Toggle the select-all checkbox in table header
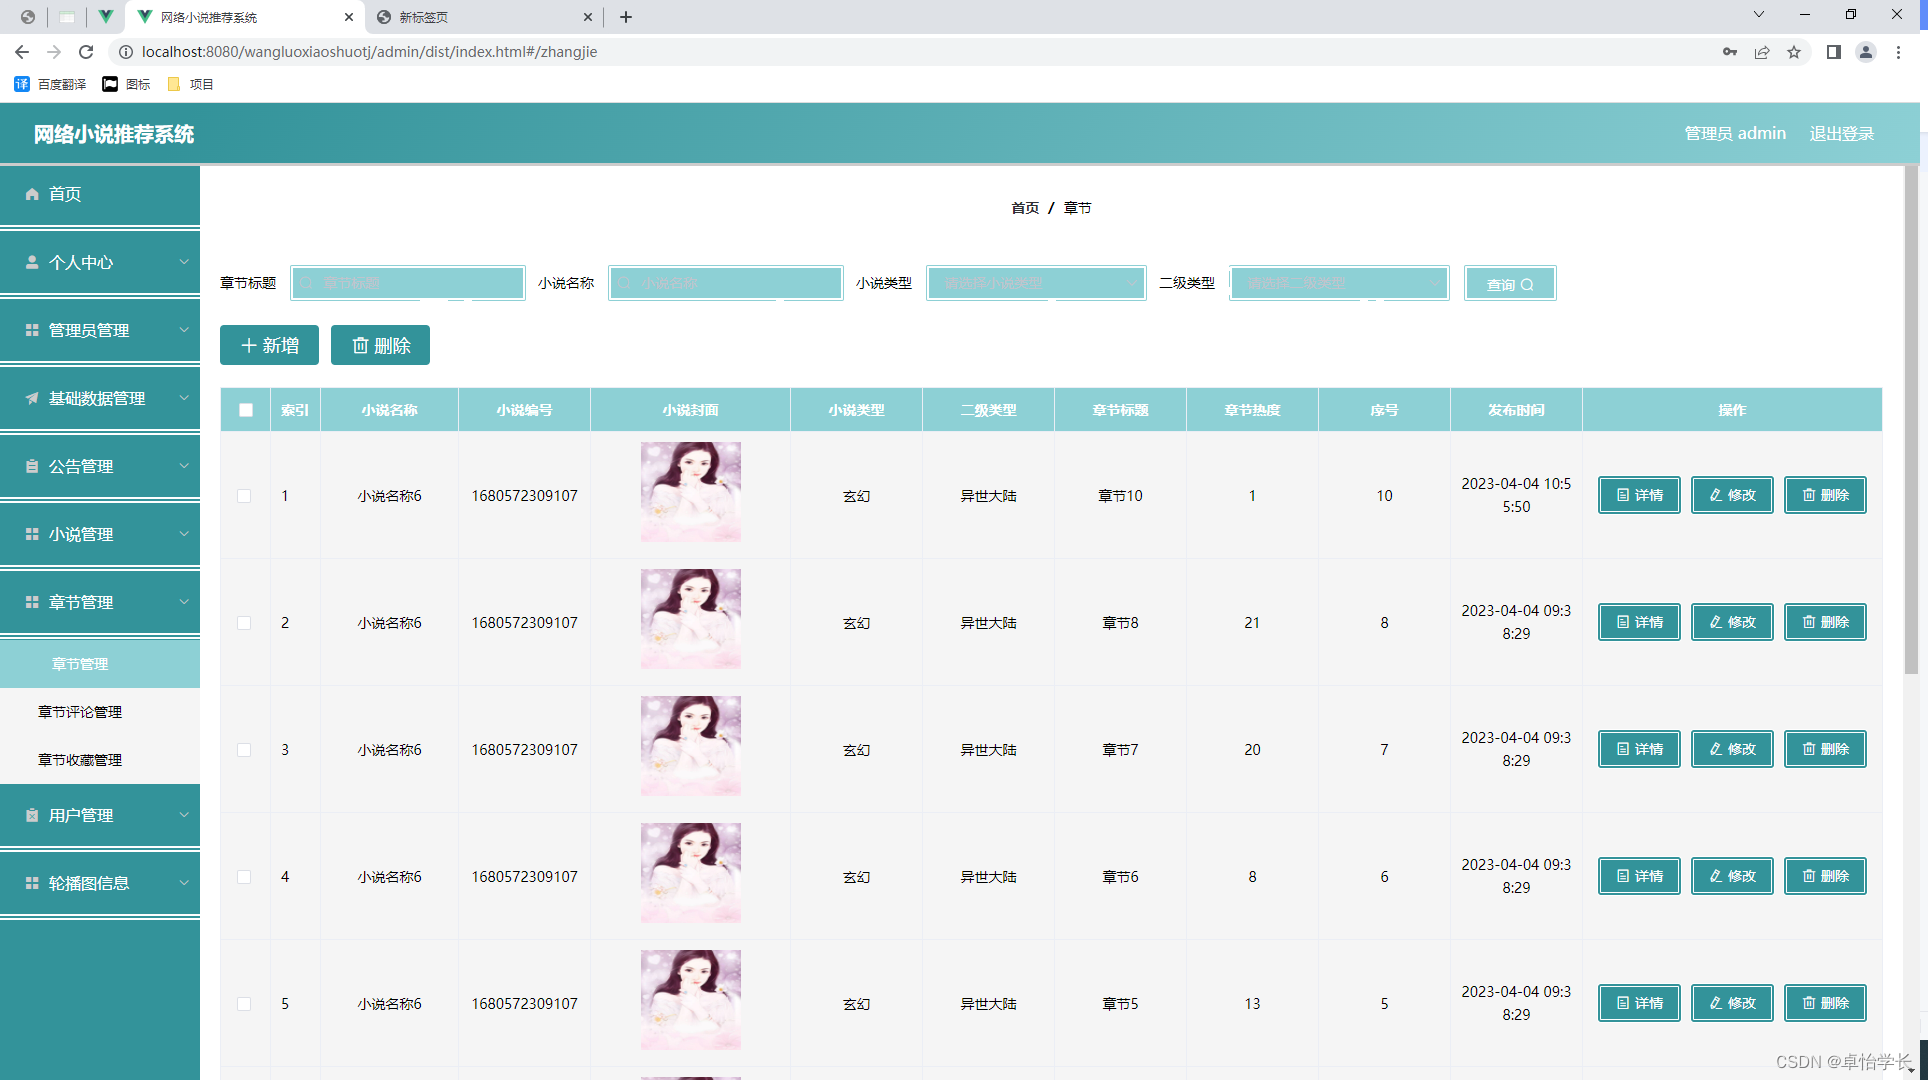Screen dimensions: 1928x1080 pyautogui.click(x=246, y=410)
